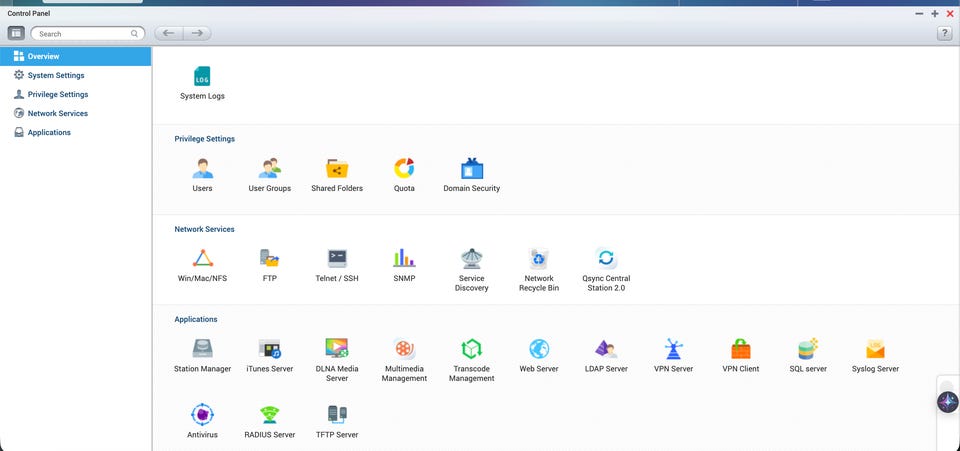Open the SNMP icon
This screenshot has height=451, width=960.
click(x=404, y=259)
